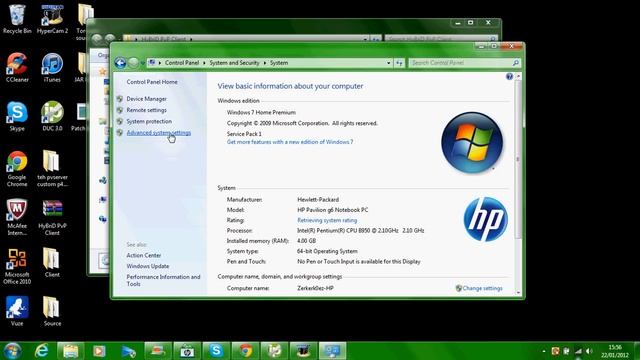Image resolution: width=640 pixels, height=360 pixels.
Task: Open Action Center under See also
Action: [144, 256]
